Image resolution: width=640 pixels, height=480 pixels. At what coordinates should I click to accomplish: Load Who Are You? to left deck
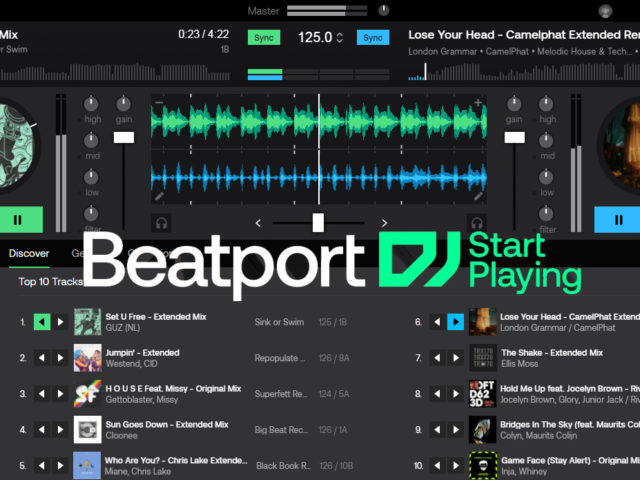(x=42, y=466)
